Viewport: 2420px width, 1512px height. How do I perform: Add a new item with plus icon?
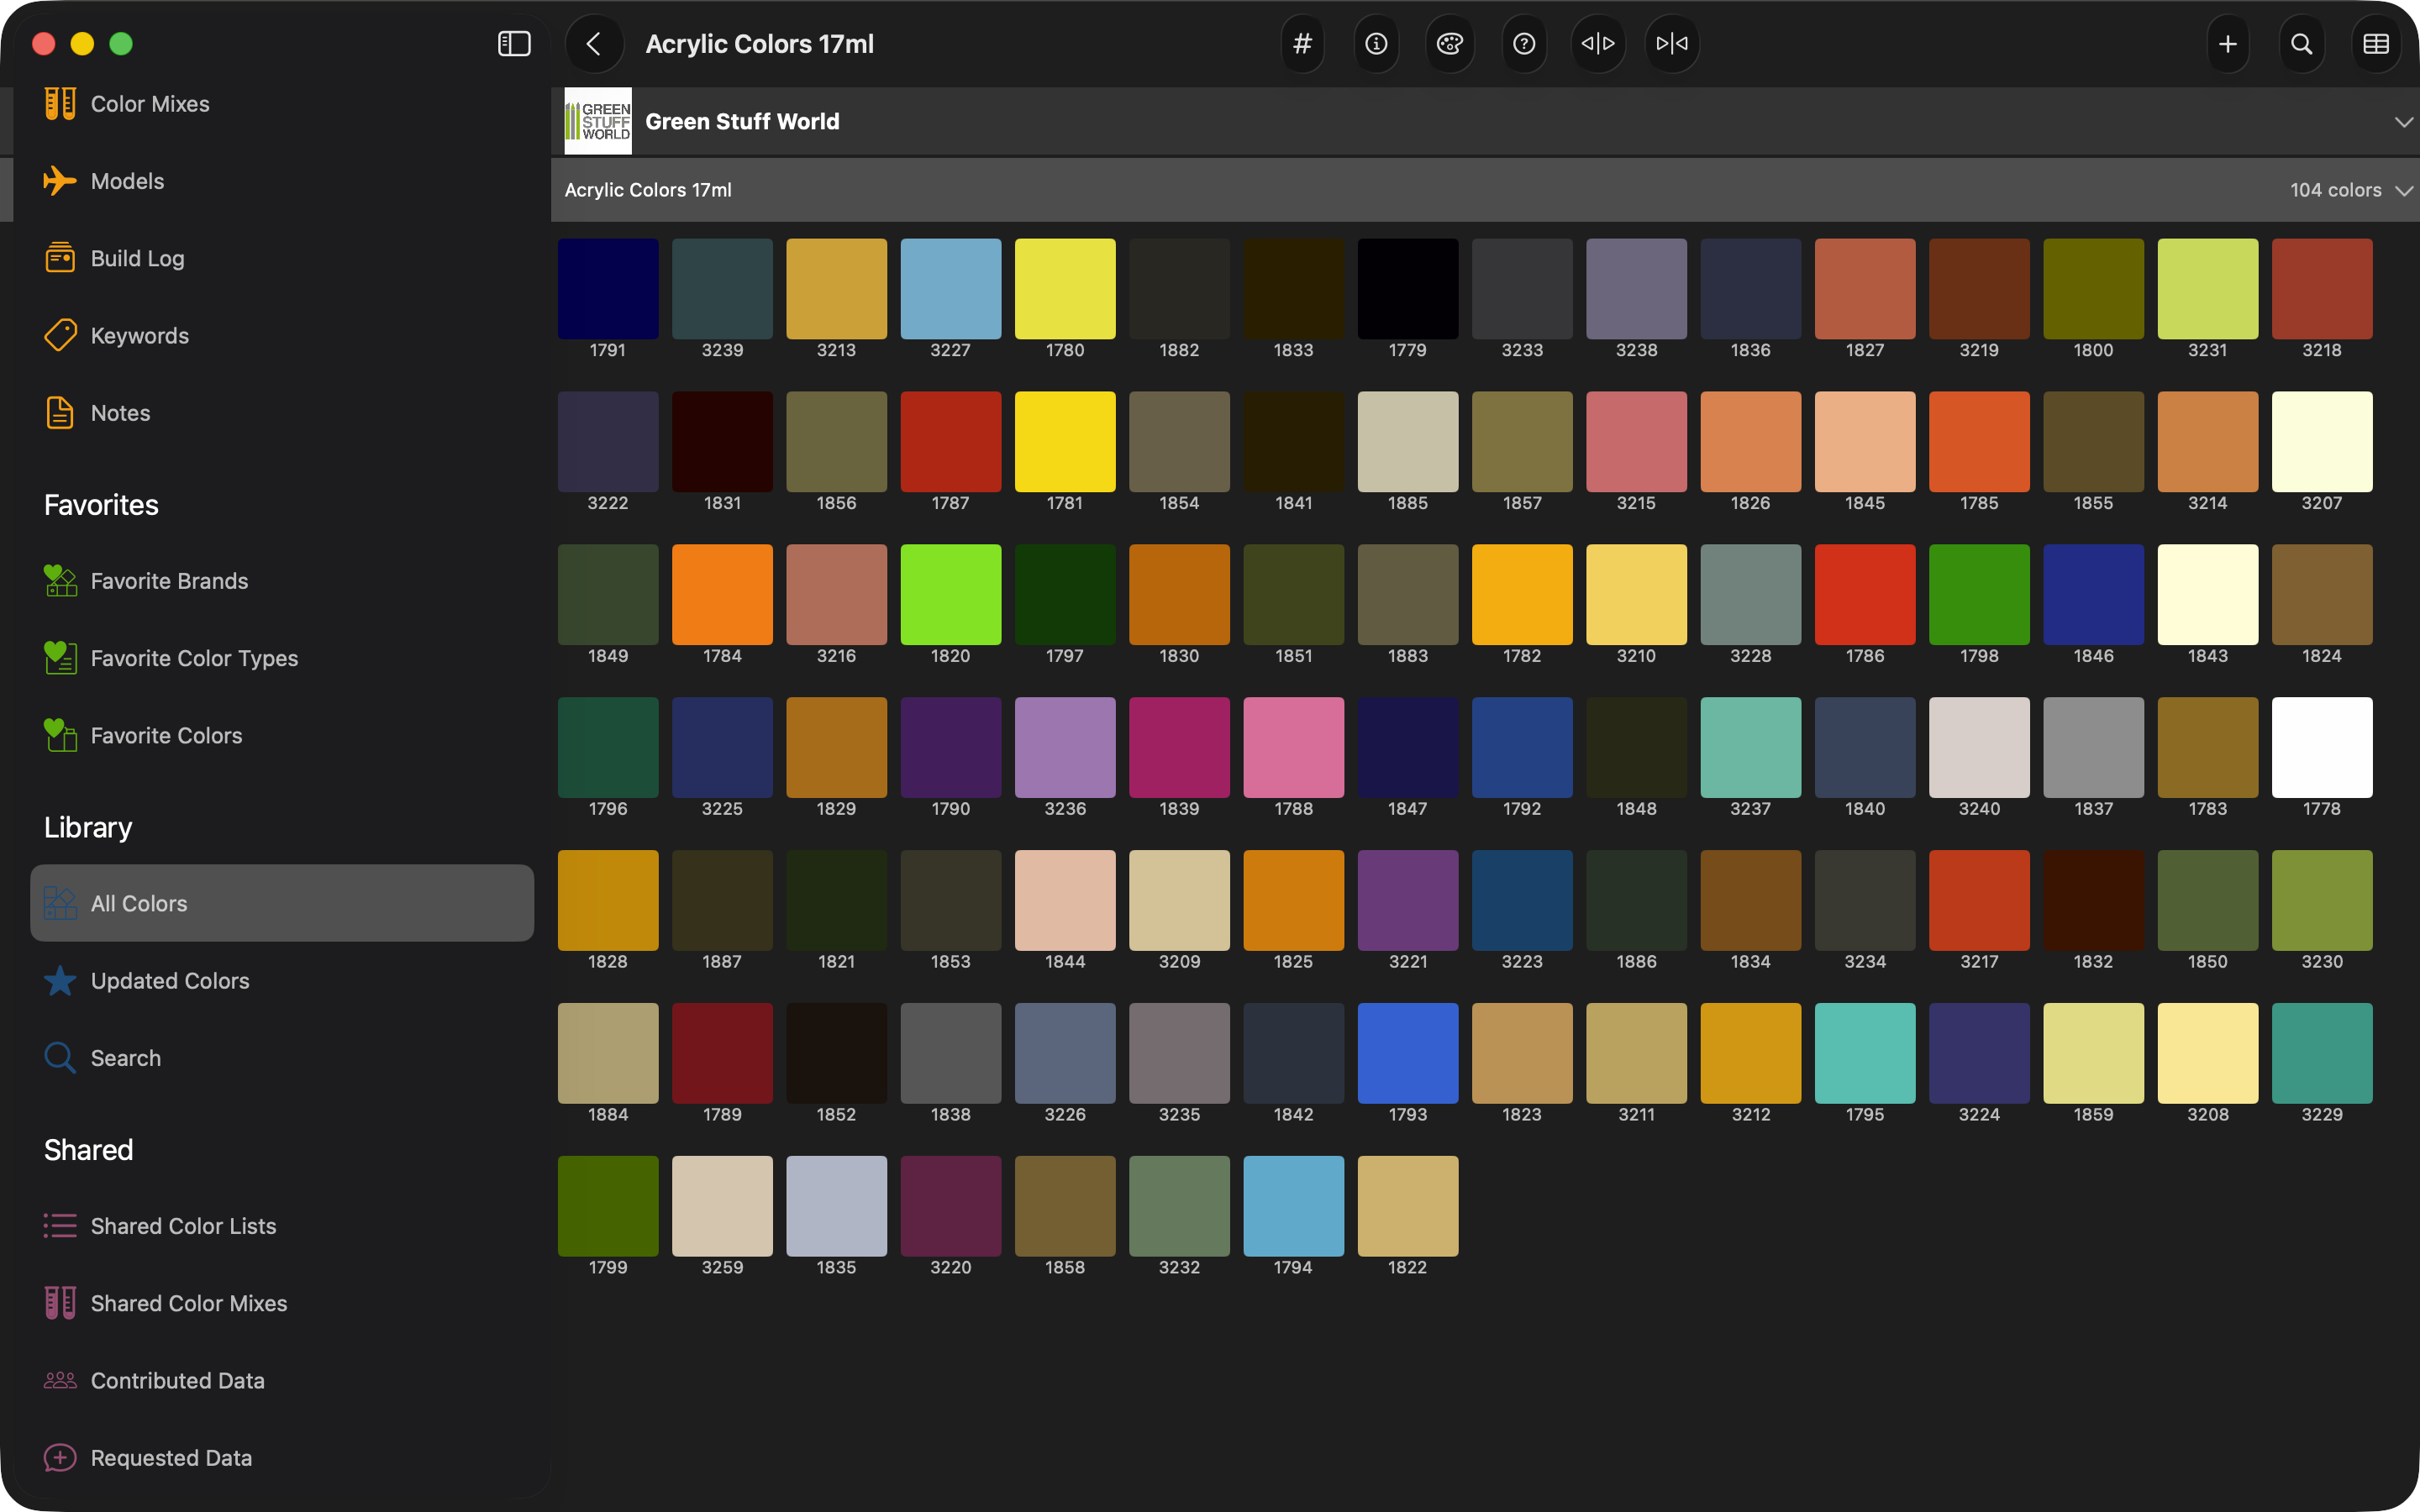(2228, 44)
